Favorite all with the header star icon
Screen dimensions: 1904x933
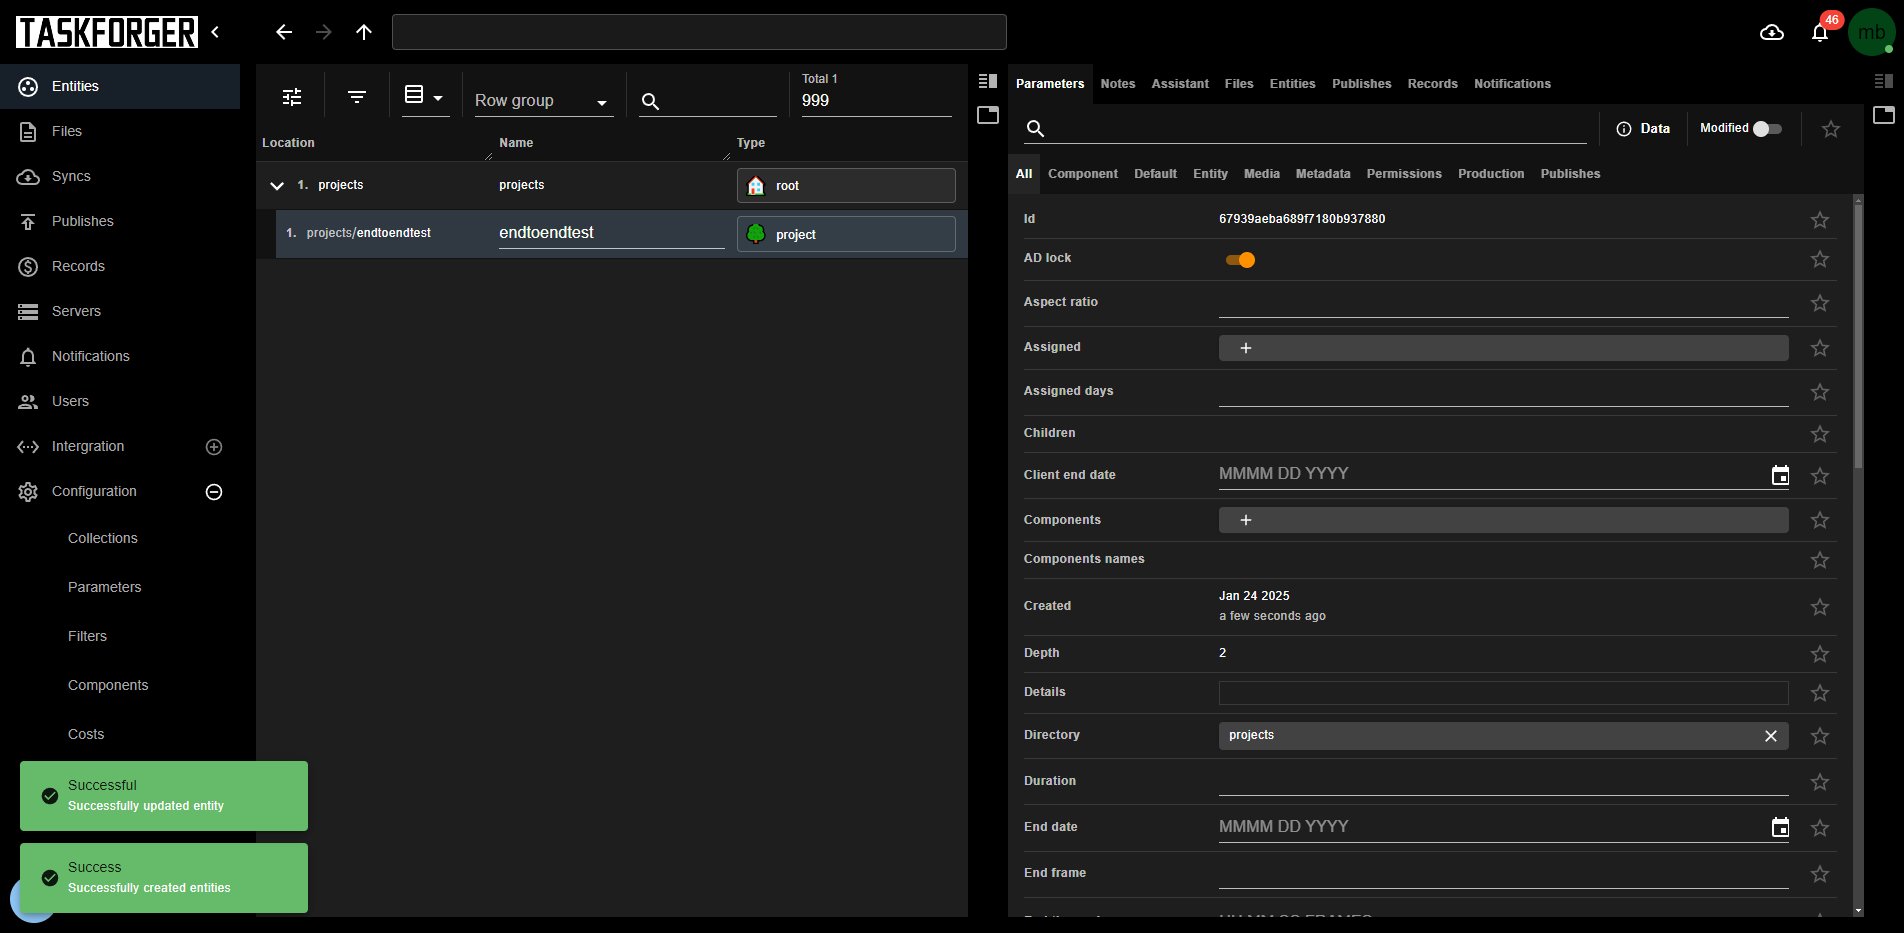click(x=1830, y=129)
